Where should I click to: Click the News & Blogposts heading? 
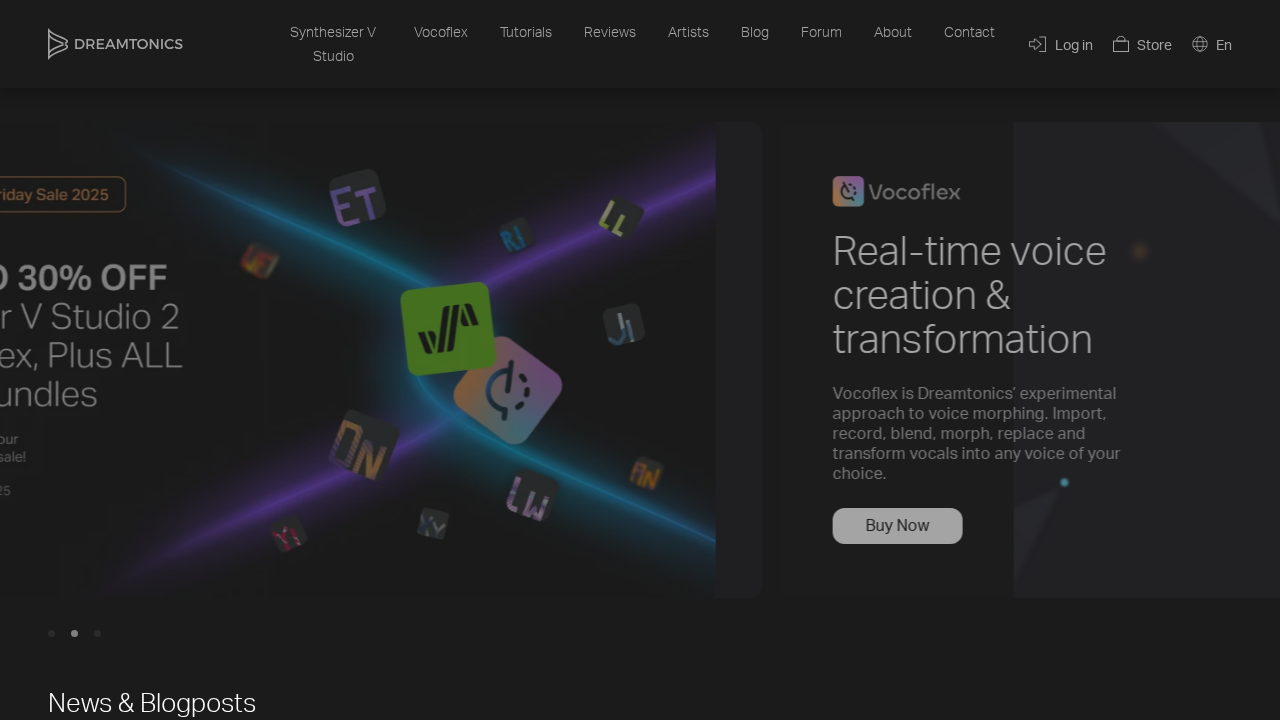[x=152, y=703]
